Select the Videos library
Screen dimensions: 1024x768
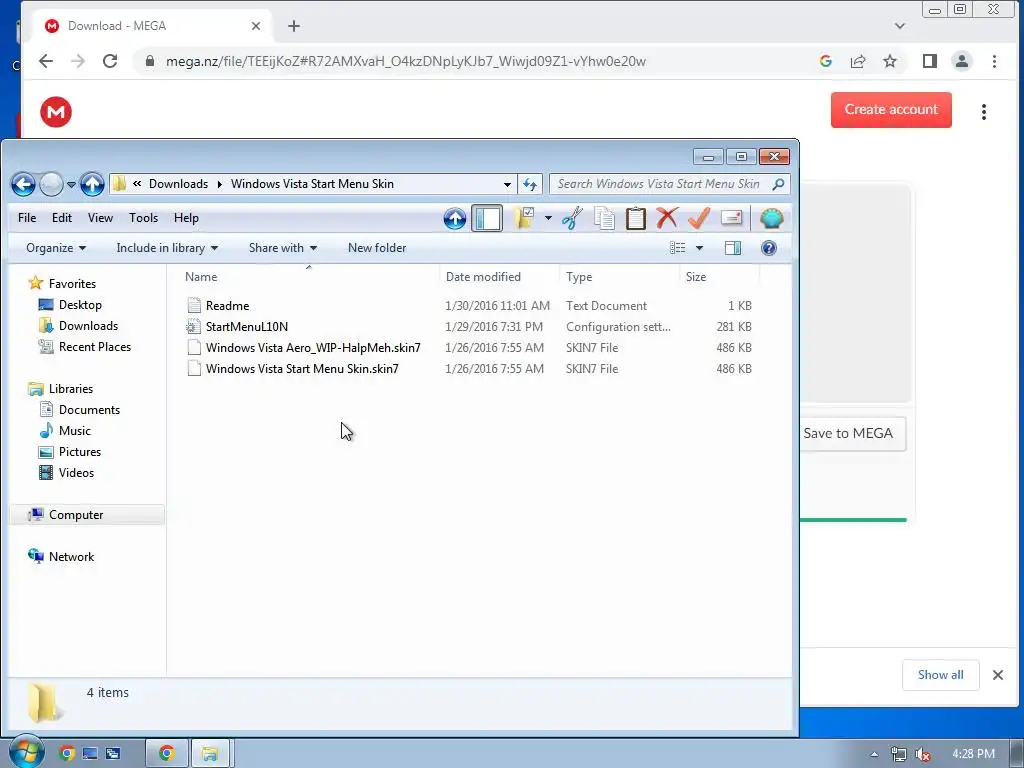pyautogui.click(x=76, y=473)
